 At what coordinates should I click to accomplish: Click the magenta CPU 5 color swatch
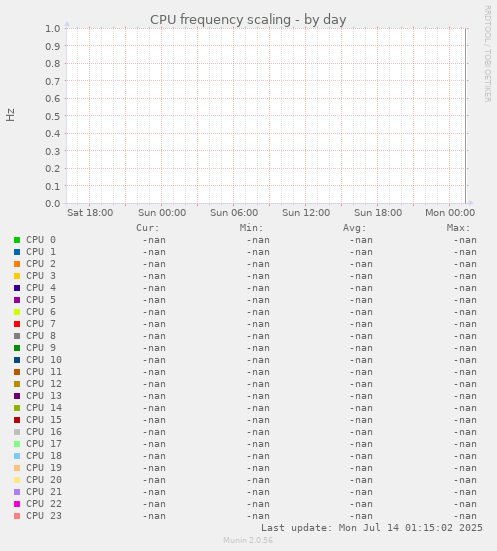(x=17, y=300)
